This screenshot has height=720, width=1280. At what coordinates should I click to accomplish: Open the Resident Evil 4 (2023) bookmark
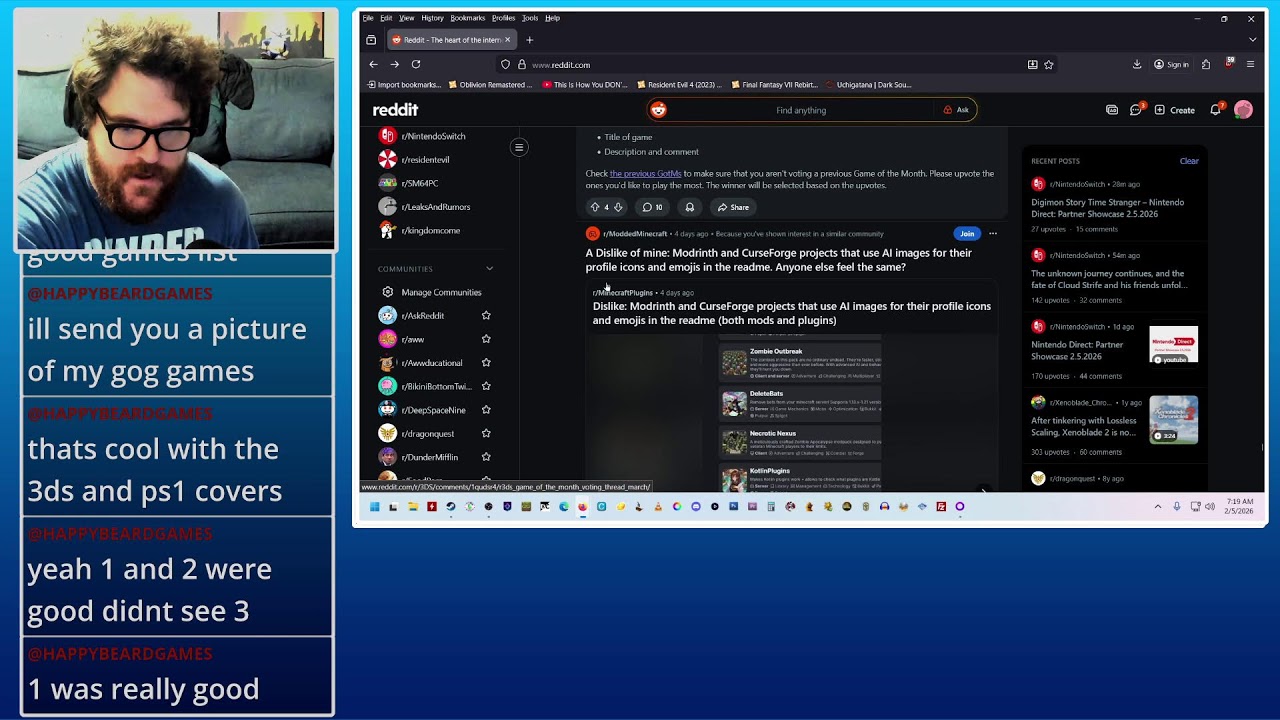click(x=679, y=85)
